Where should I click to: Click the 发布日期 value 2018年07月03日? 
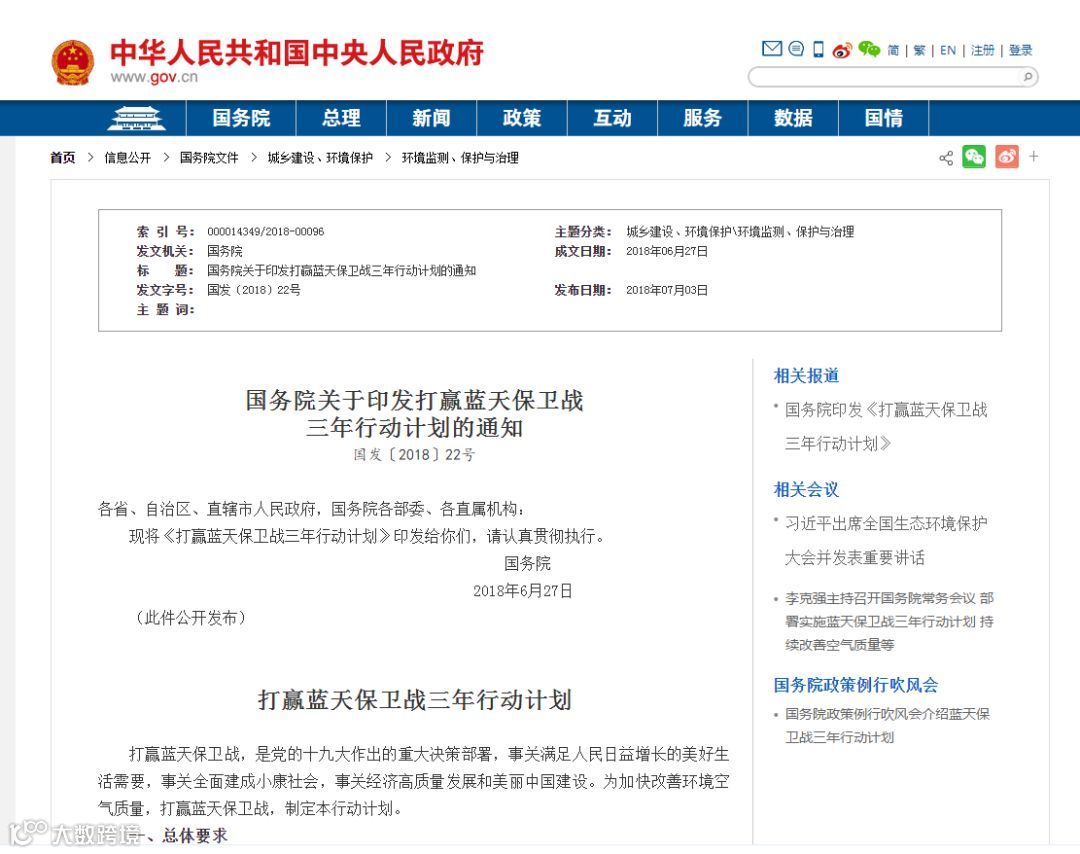(x=667, y=290)
